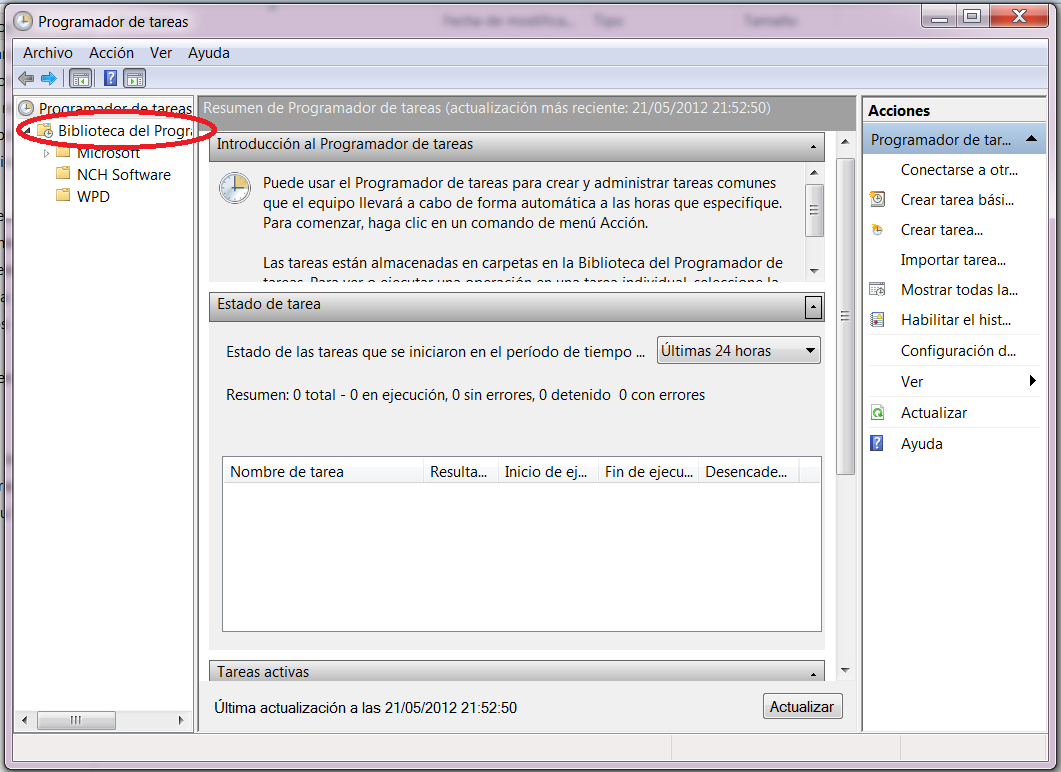
Task: Open the Acción menu
Action: [x=111, y=53]
